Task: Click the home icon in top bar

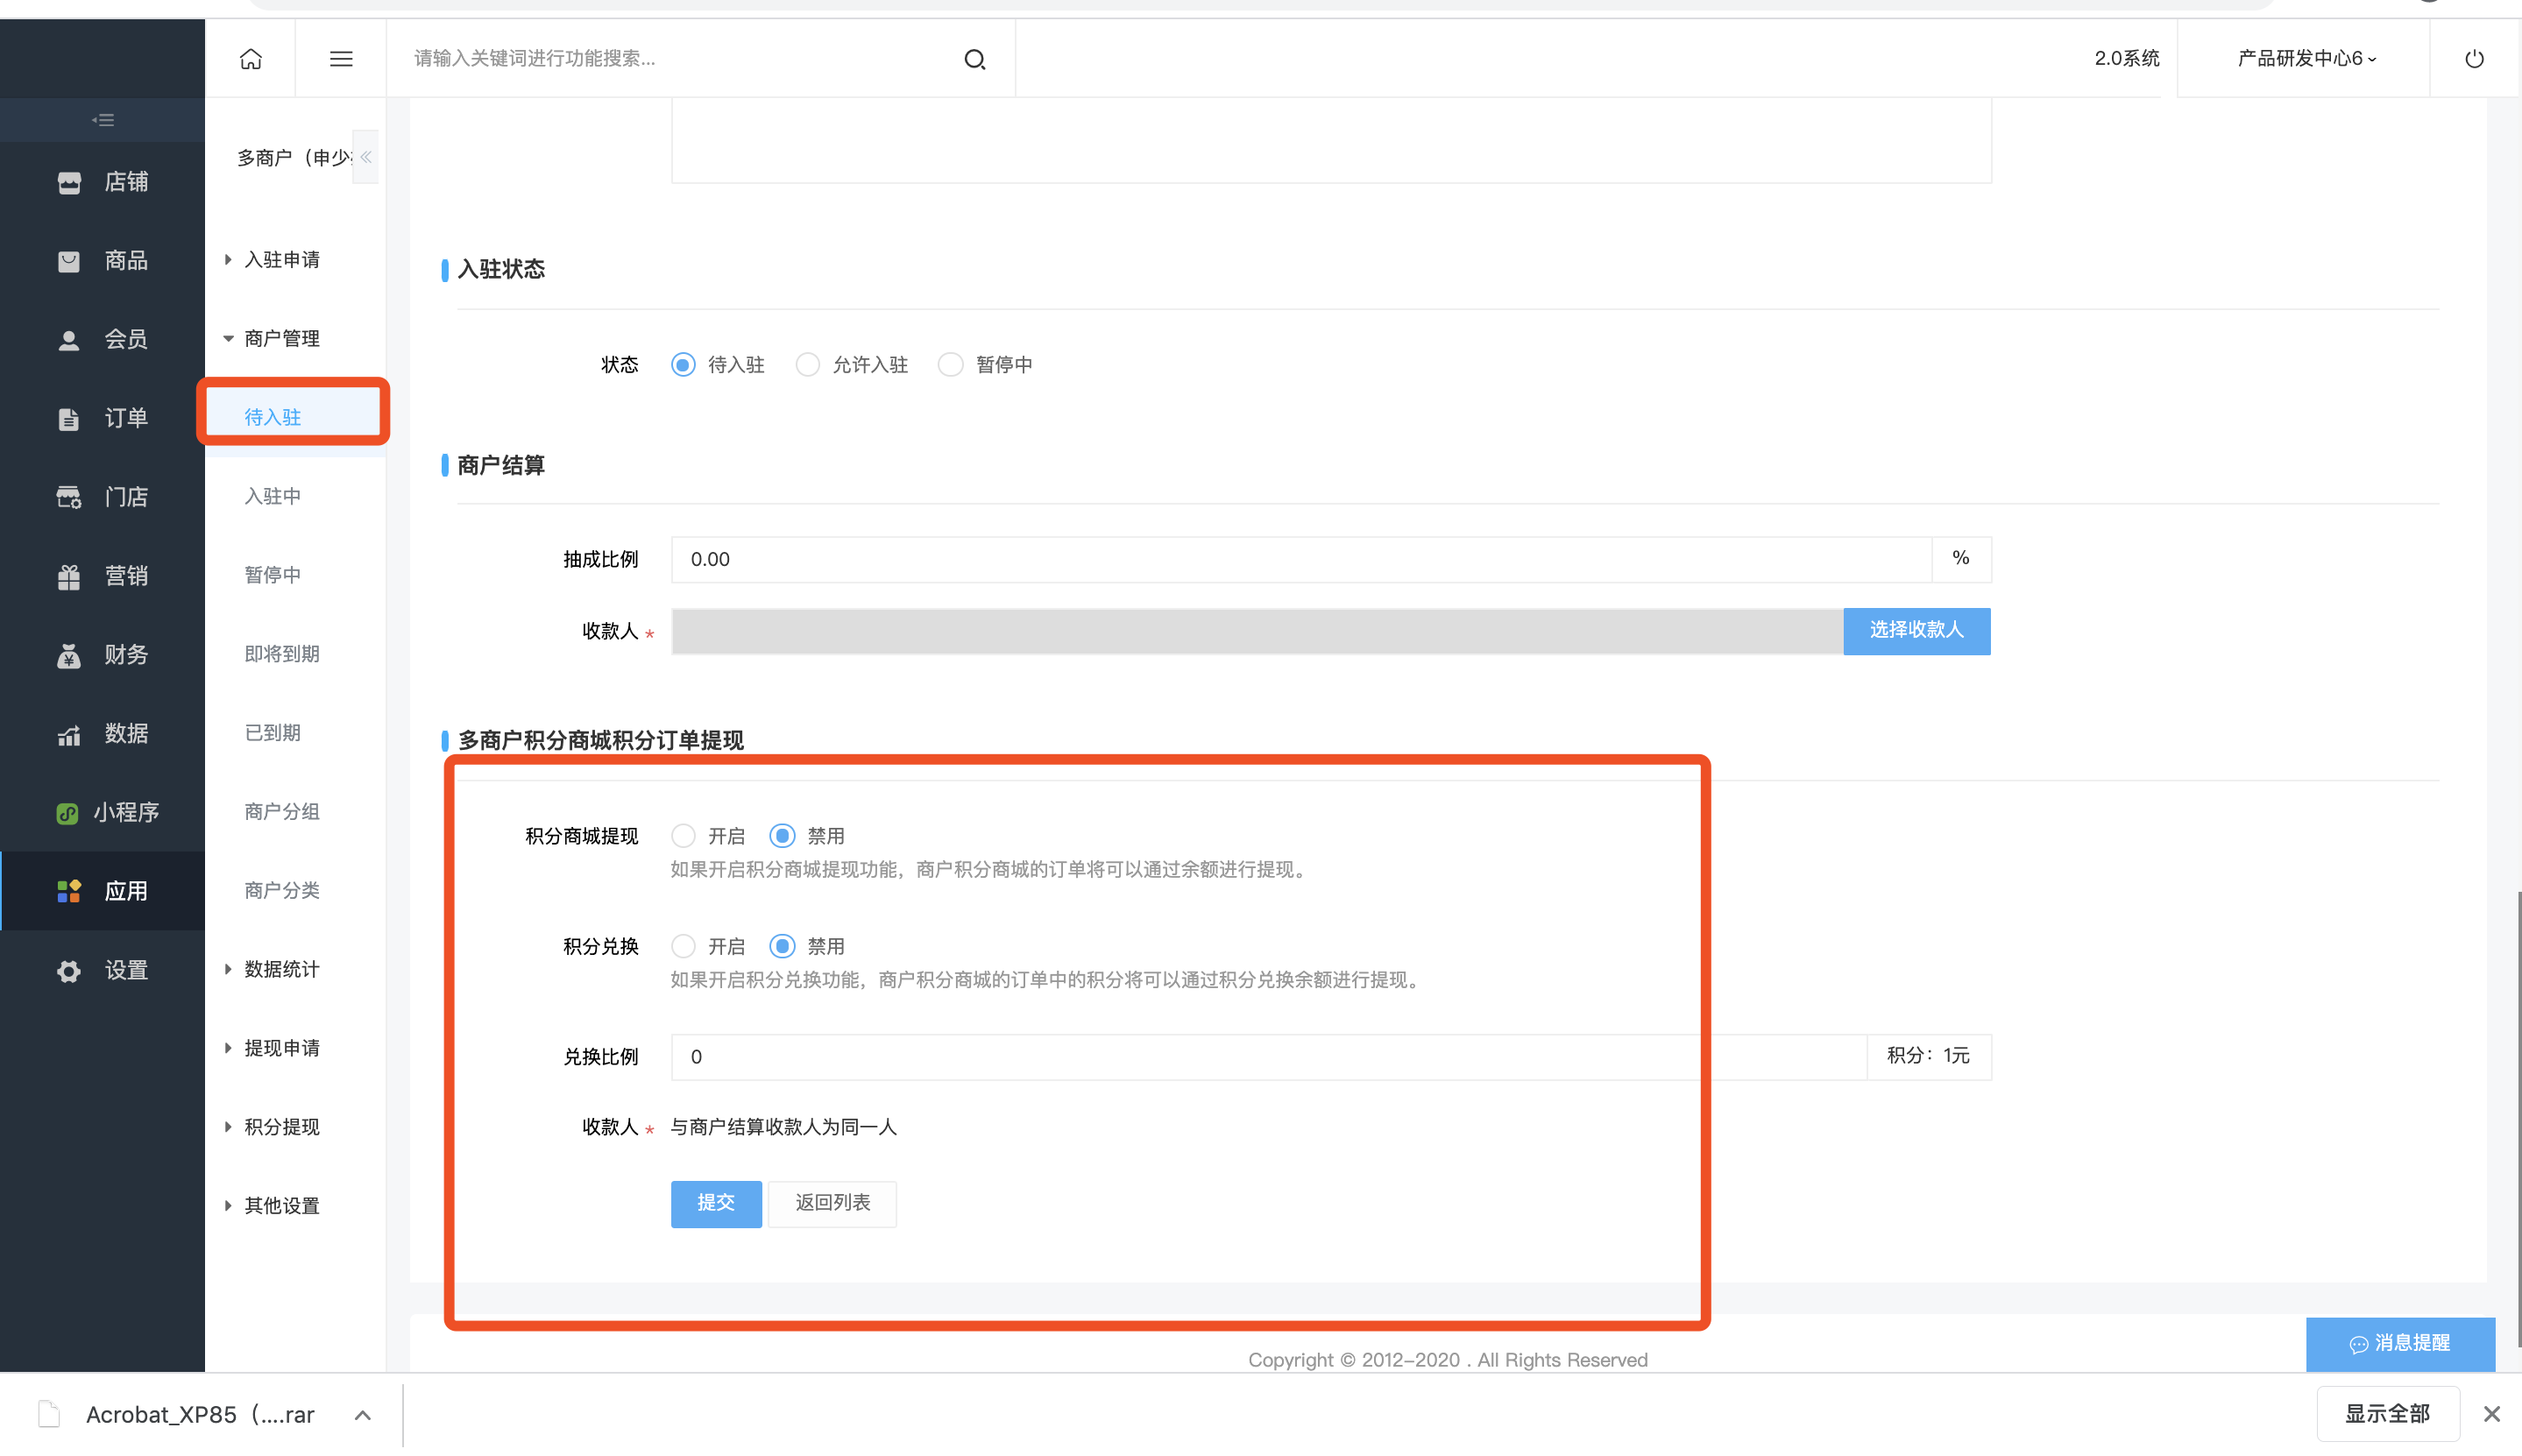Action: 251,59
